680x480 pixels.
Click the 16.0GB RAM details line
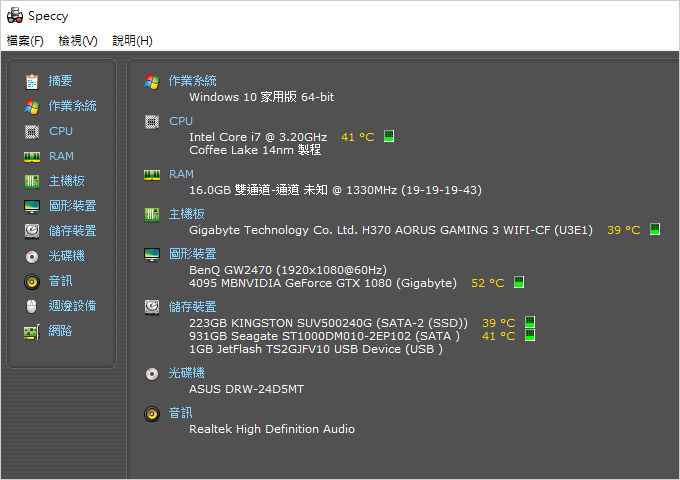(x=335, y=190)
